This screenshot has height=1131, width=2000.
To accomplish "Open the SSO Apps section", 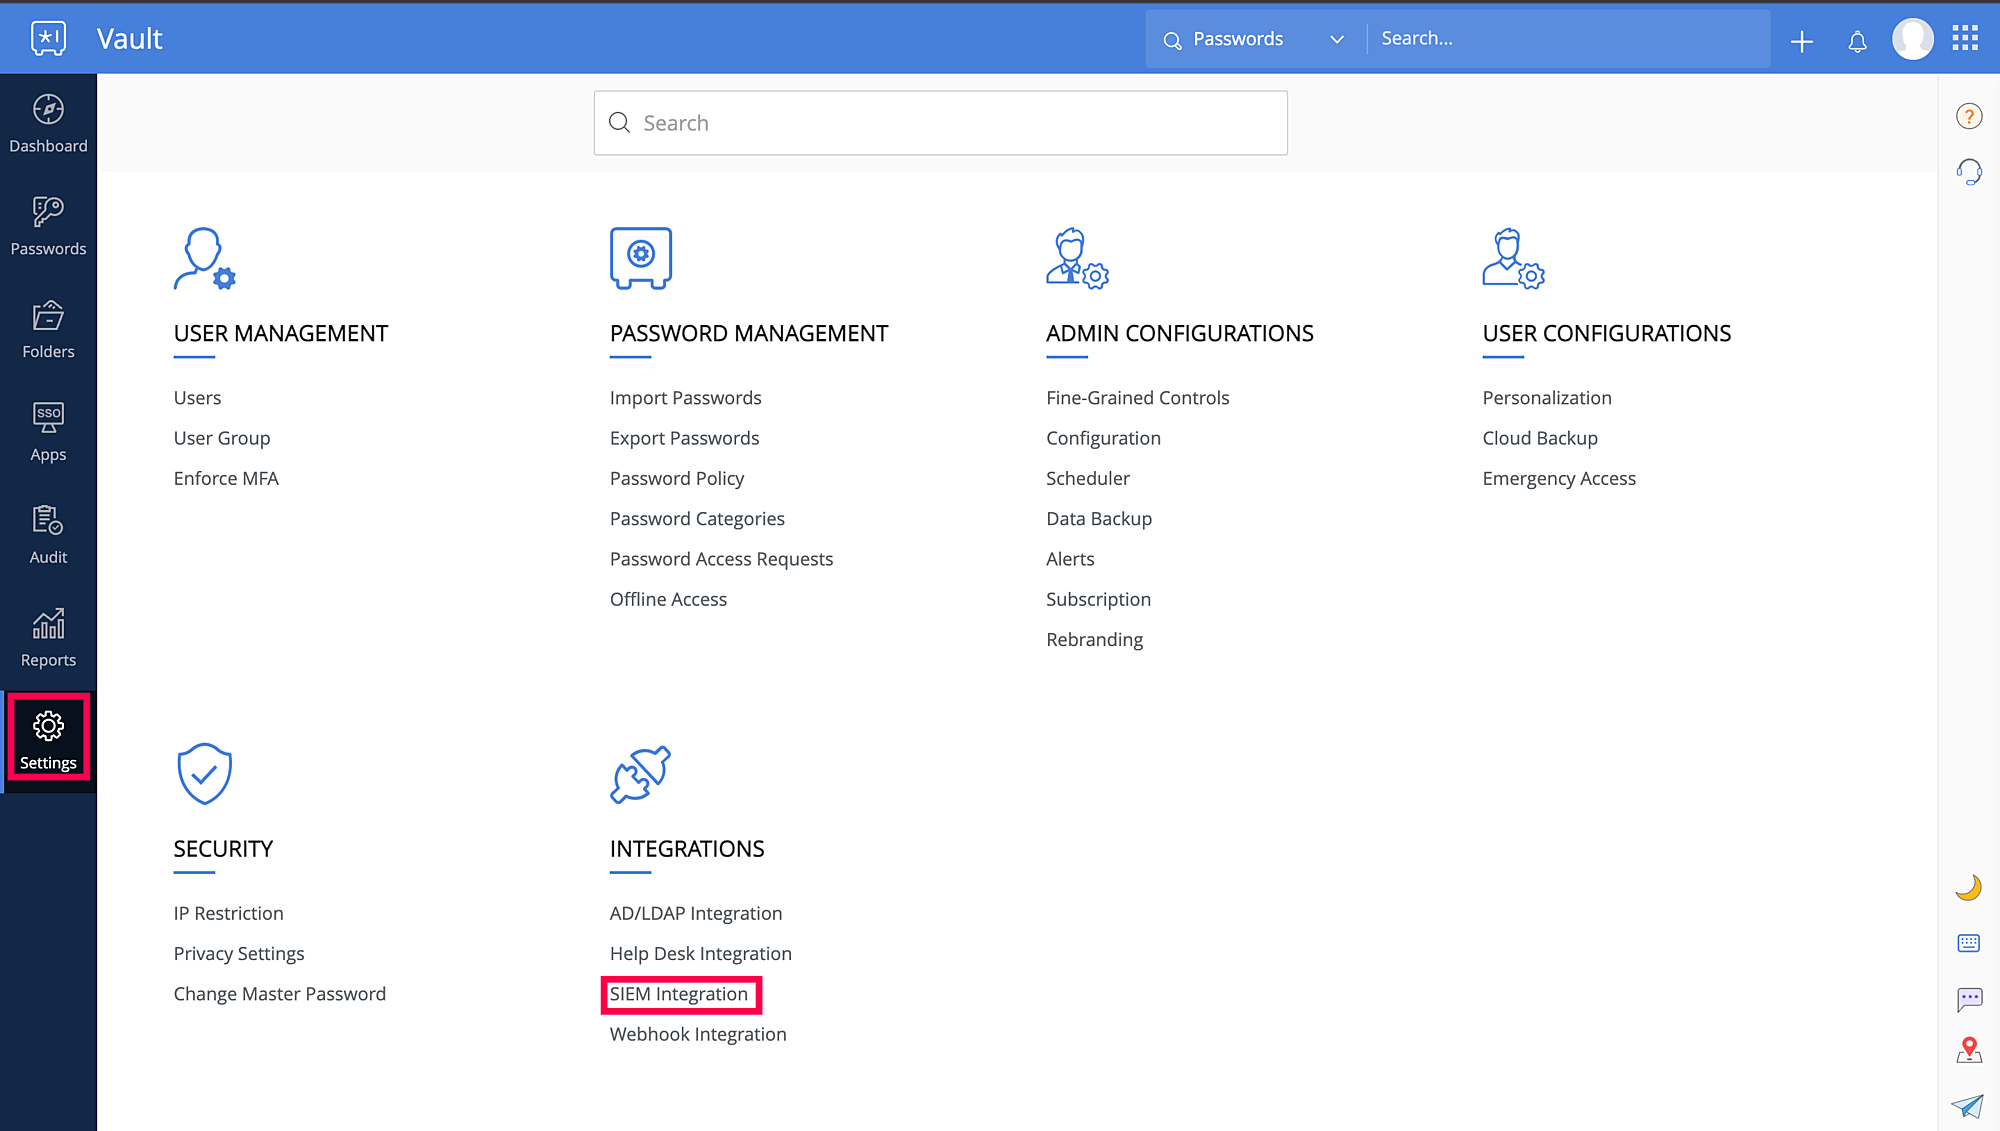I will [48, 432].
